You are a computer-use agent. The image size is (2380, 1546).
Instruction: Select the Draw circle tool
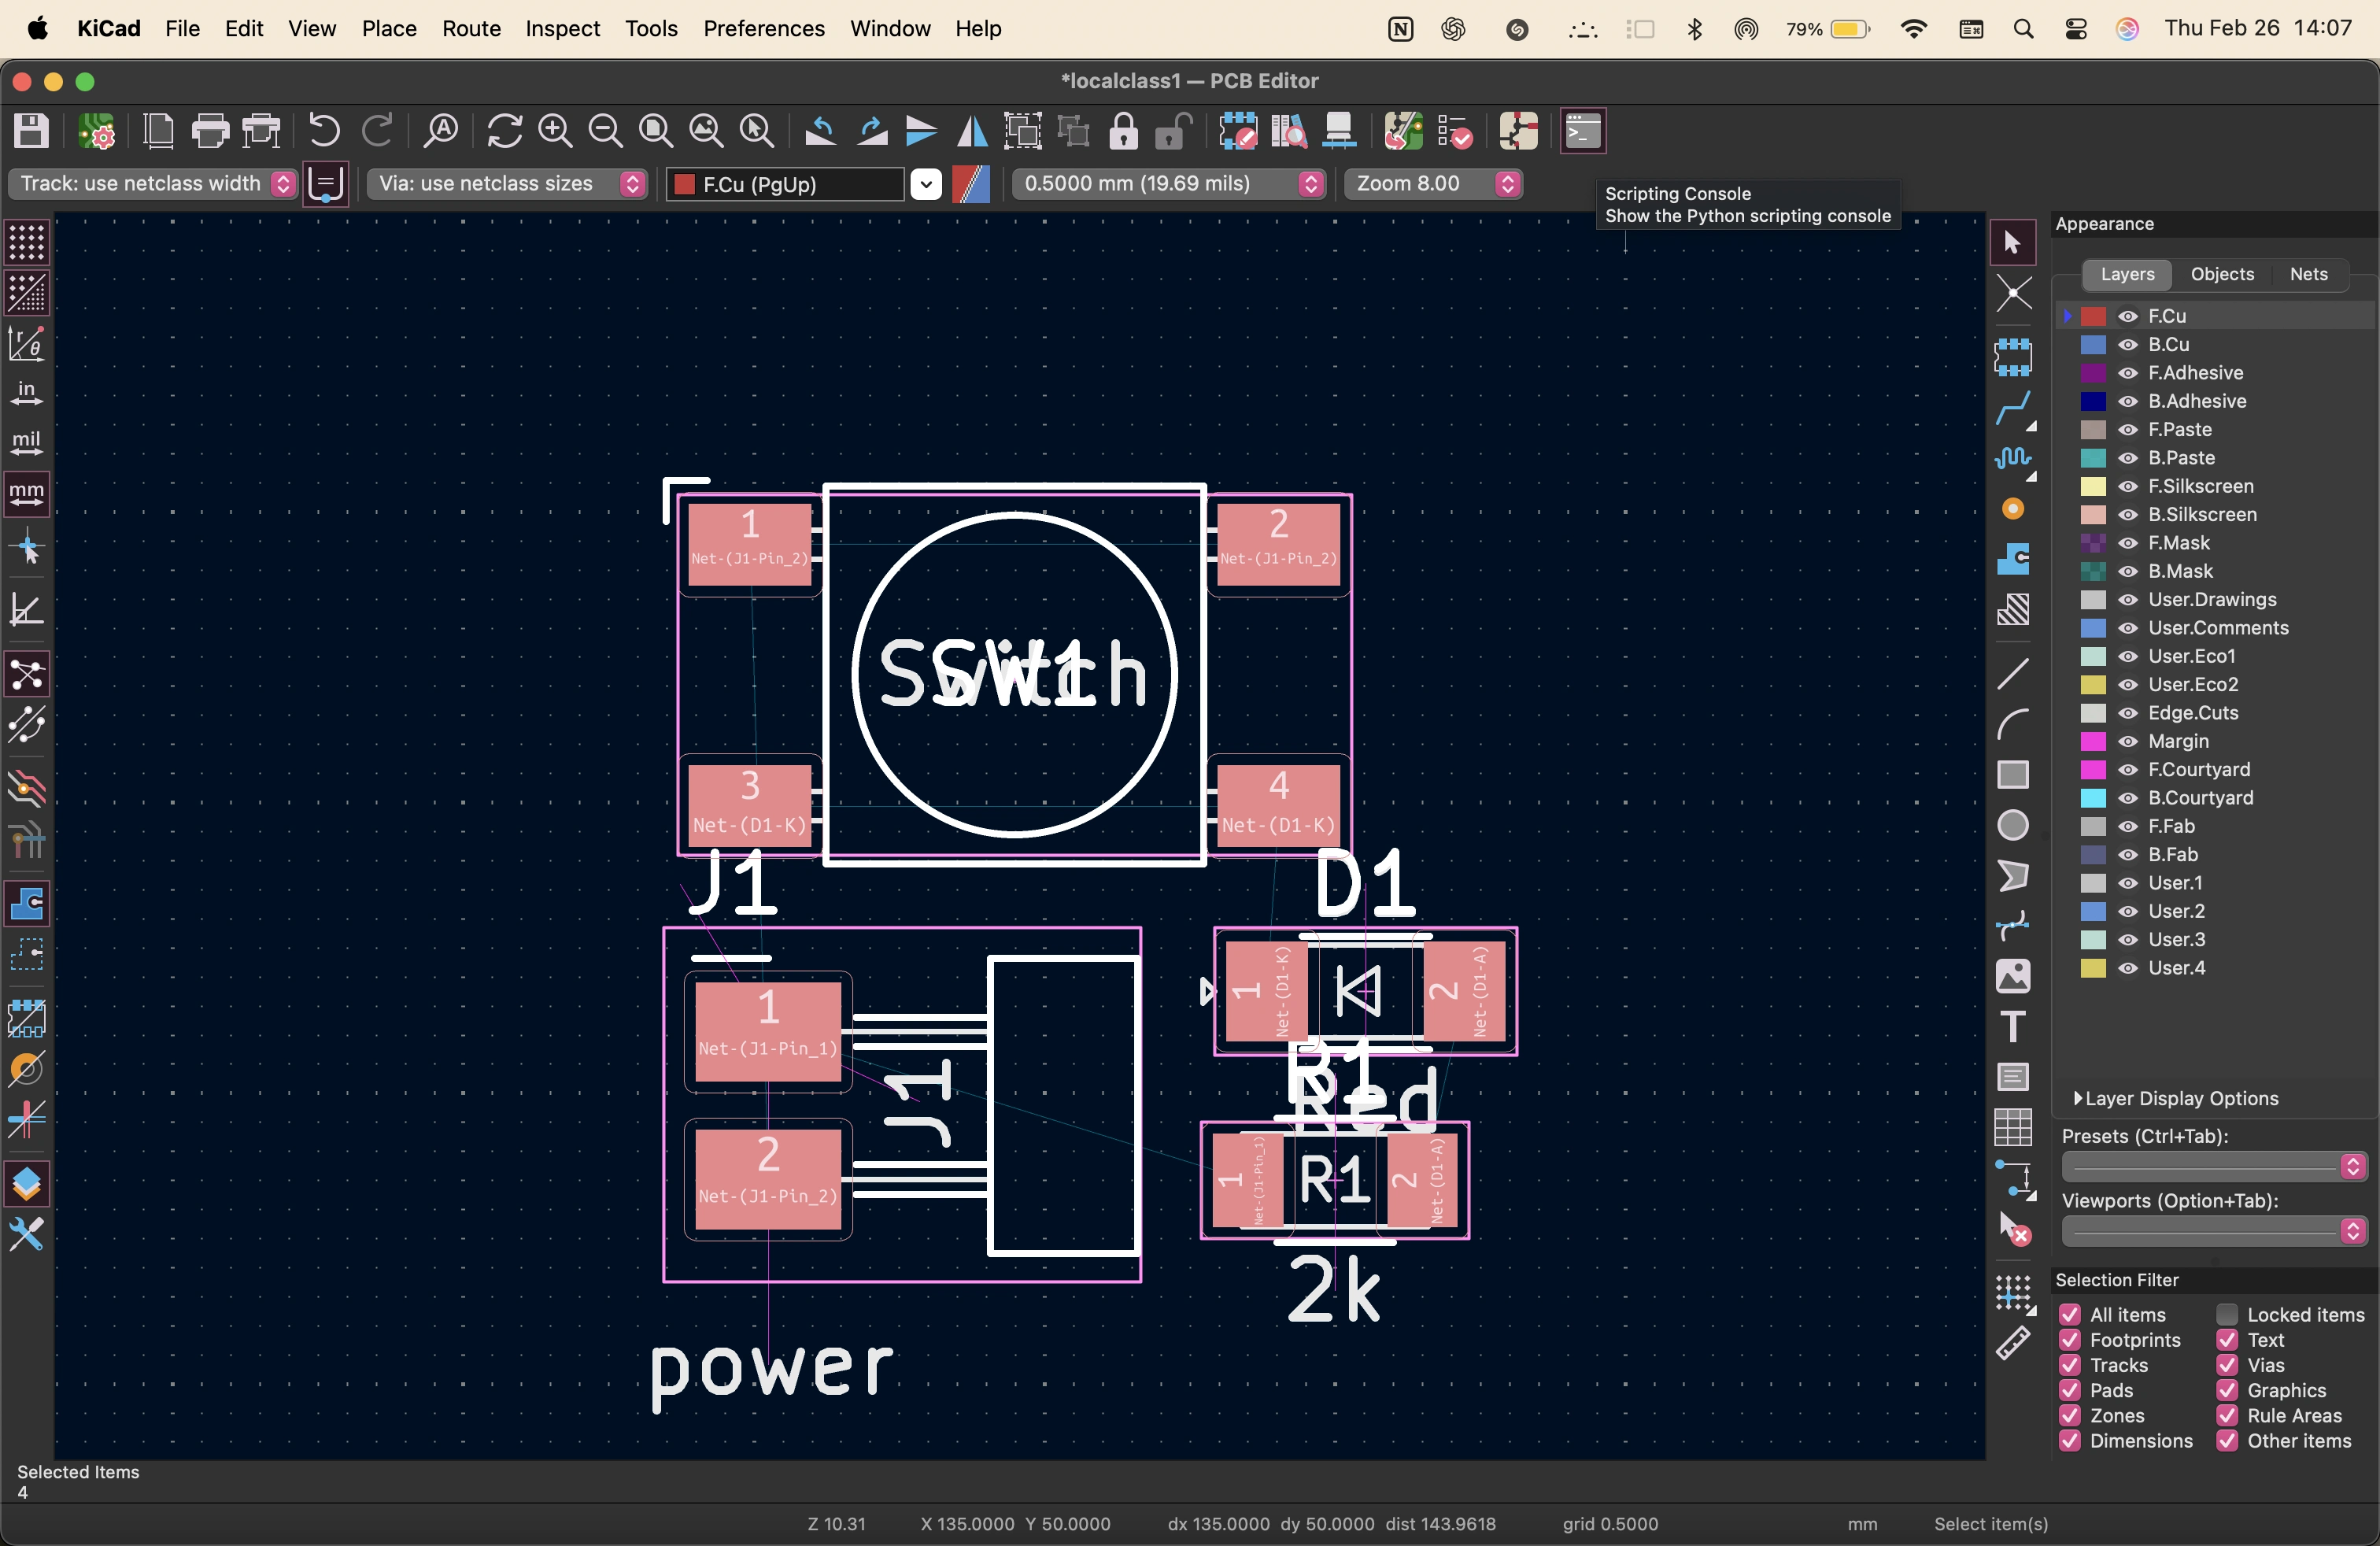point(2013,826)
